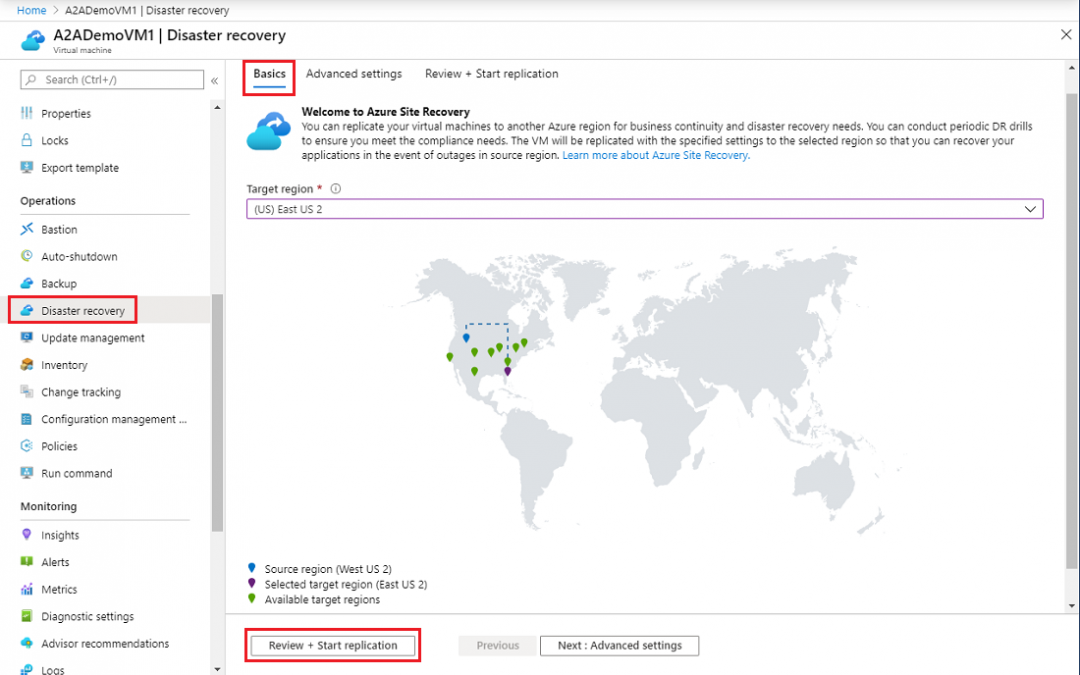Click the Diagnostic settings icon

coord(27,616)
